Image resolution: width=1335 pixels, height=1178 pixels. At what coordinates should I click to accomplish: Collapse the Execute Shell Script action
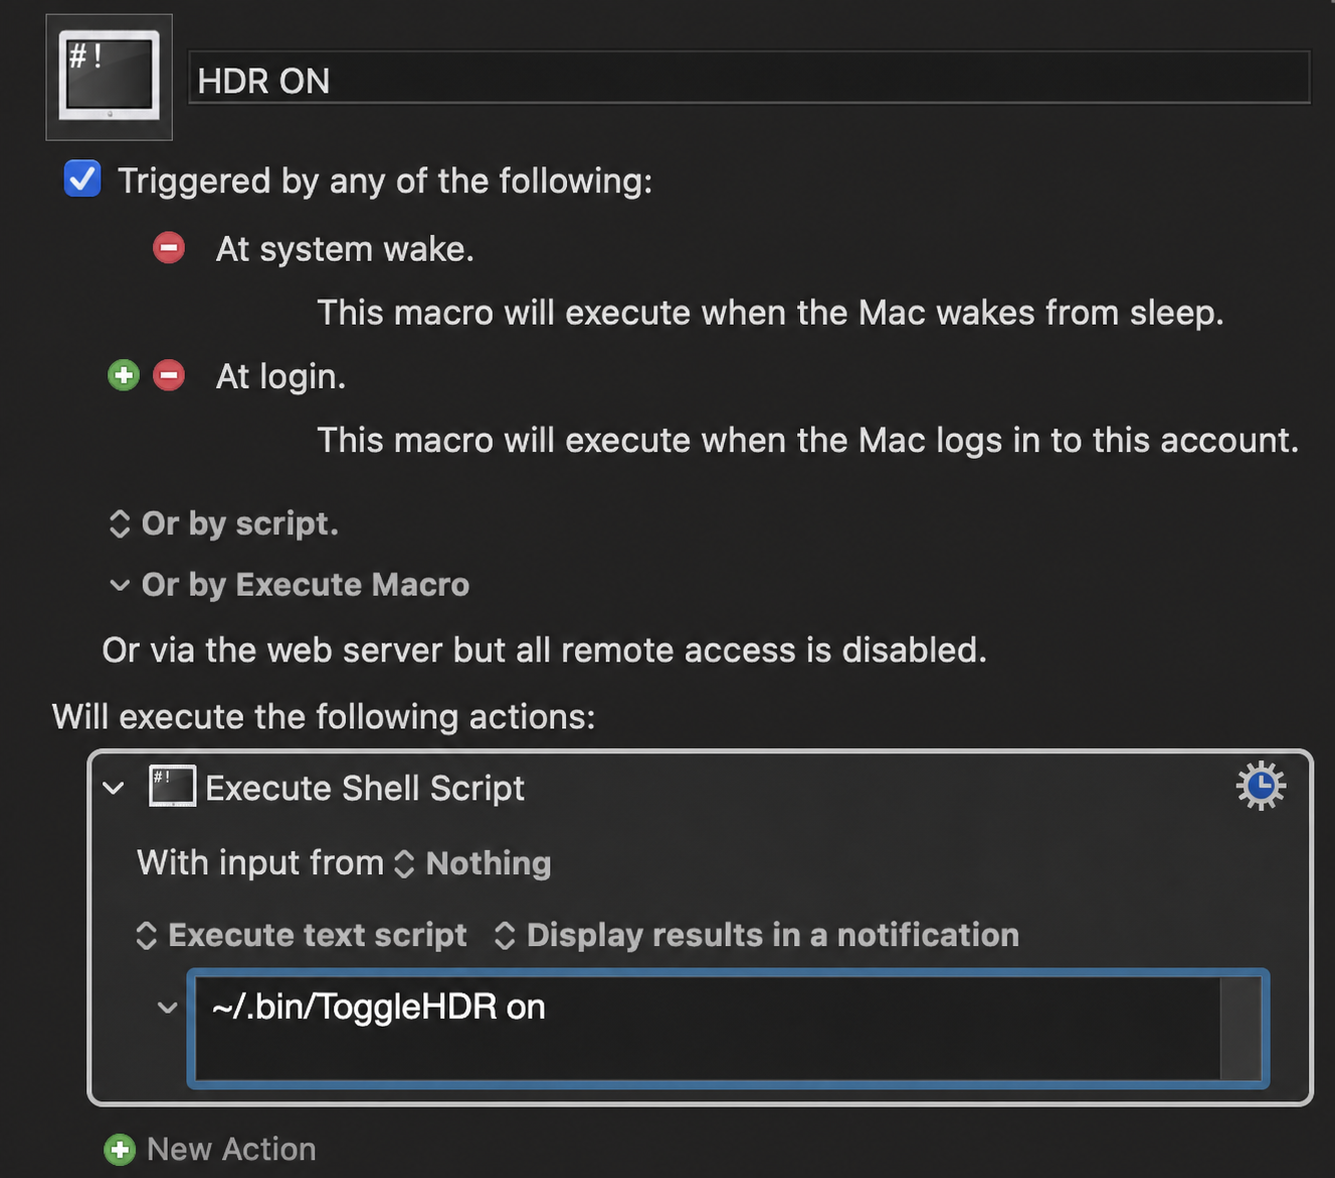[x=114, y=788]
